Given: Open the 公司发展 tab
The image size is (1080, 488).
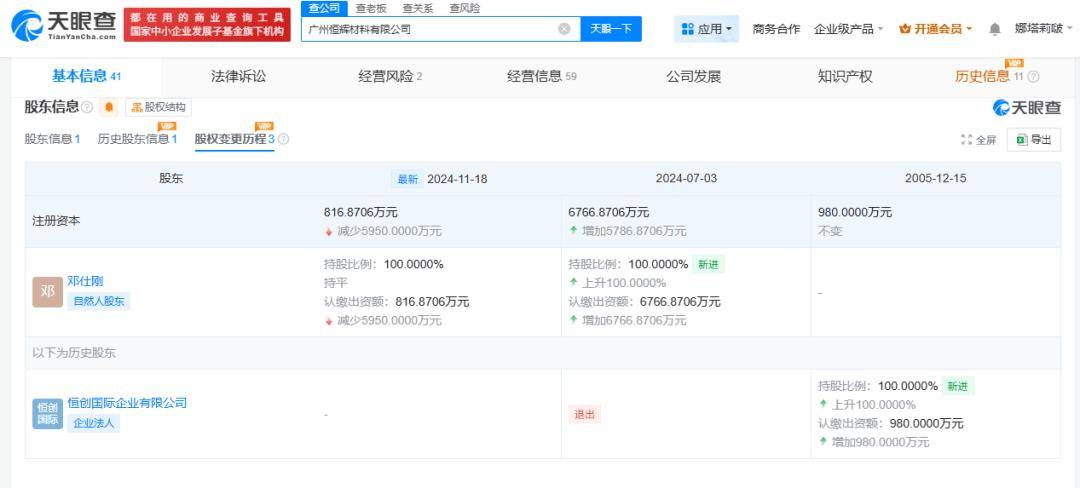Looking at the screenshot, I should pos(694,76).
